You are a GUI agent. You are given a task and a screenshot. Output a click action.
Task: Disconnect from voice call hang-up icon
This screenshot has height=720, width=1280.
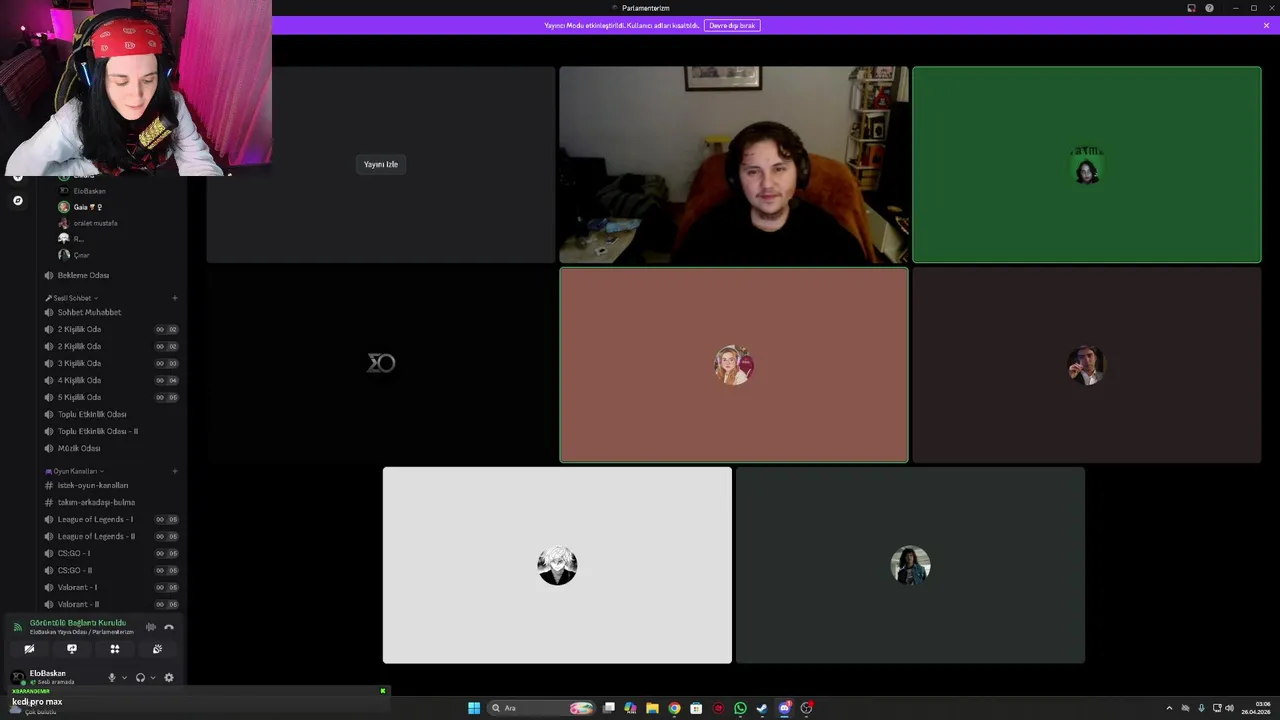(169, 627)
